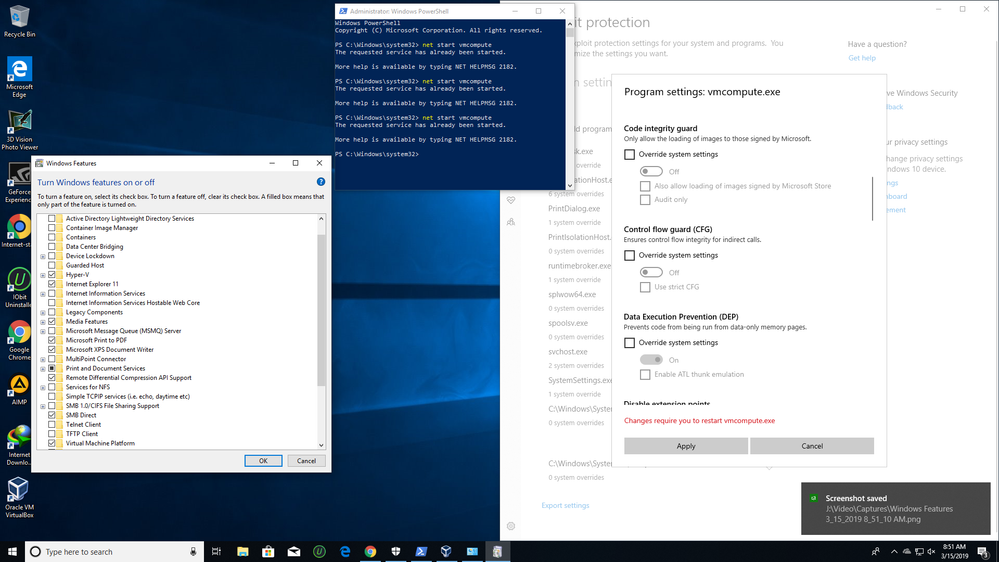Check Override system settings for Data Execution Prevention

pyautogui.click(x=629, y=343)
